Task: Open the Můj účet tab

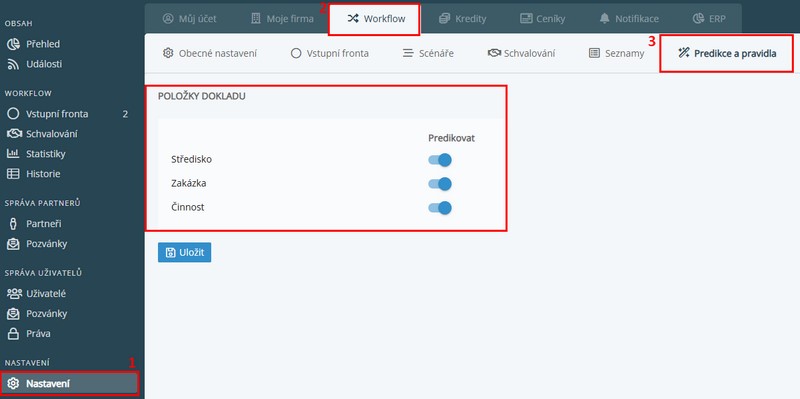Action: point(189,19)
